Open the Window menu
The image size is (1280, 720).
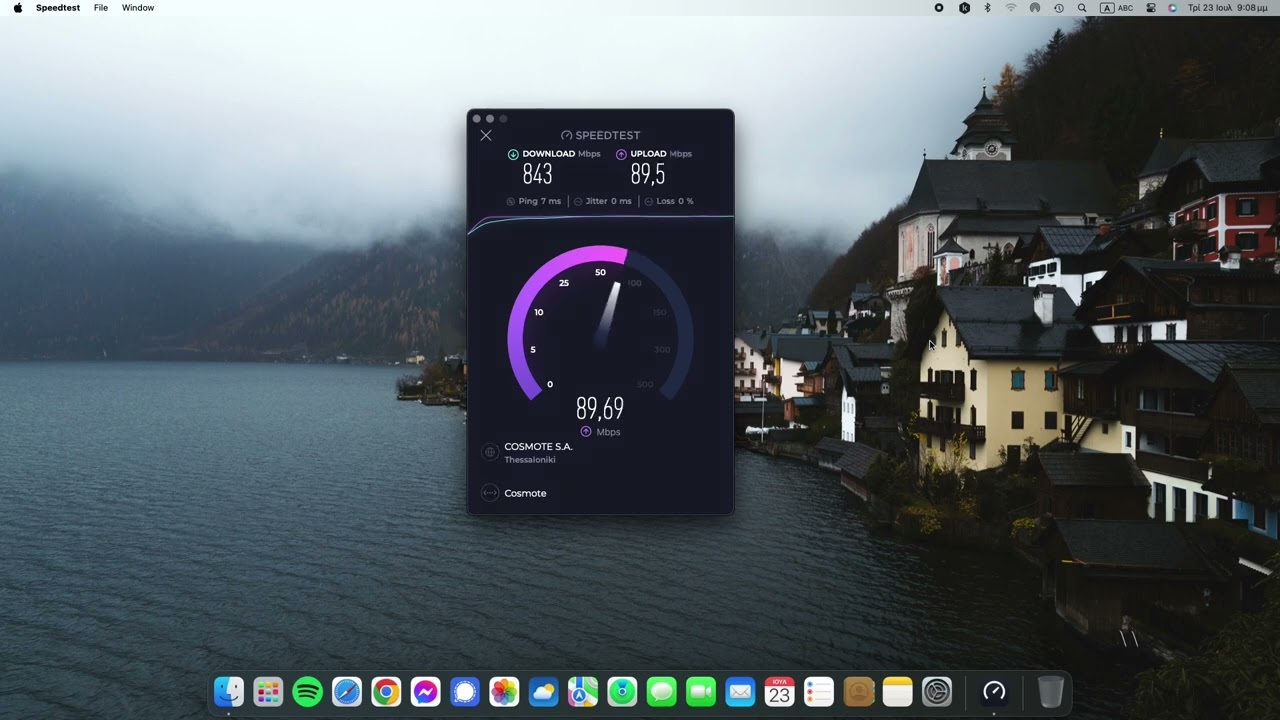click(138, 8)
